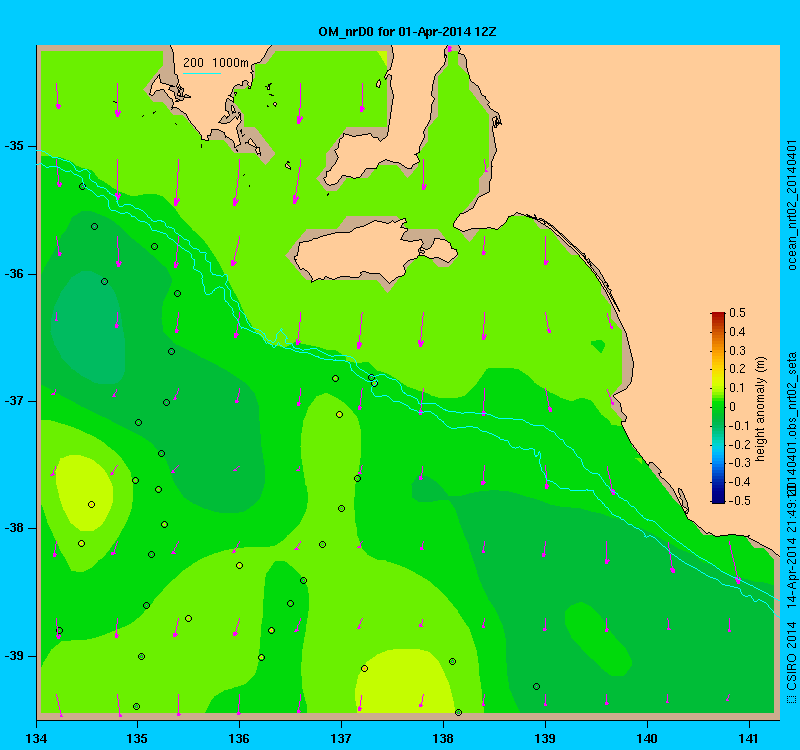Select the 0.5 label on the color bar

tap(737, 313)
